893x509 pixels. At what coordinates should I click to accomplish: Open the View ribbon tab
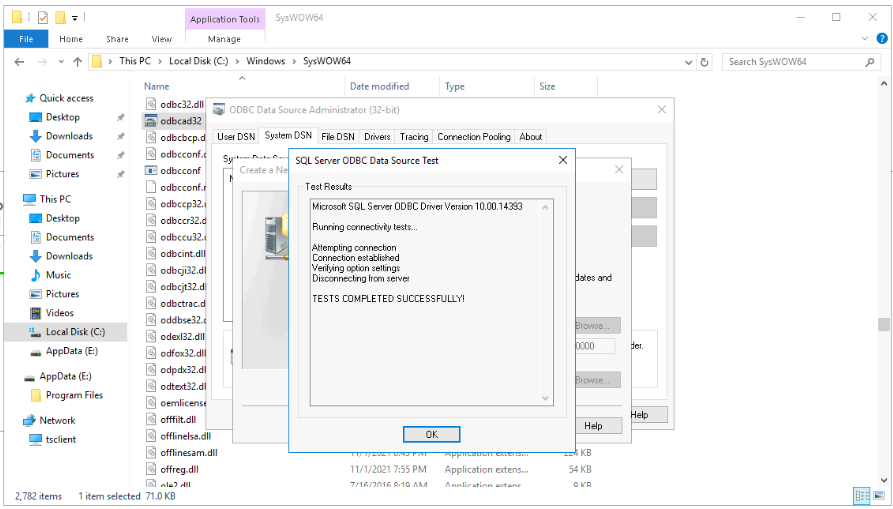click(x=161, y=39)
